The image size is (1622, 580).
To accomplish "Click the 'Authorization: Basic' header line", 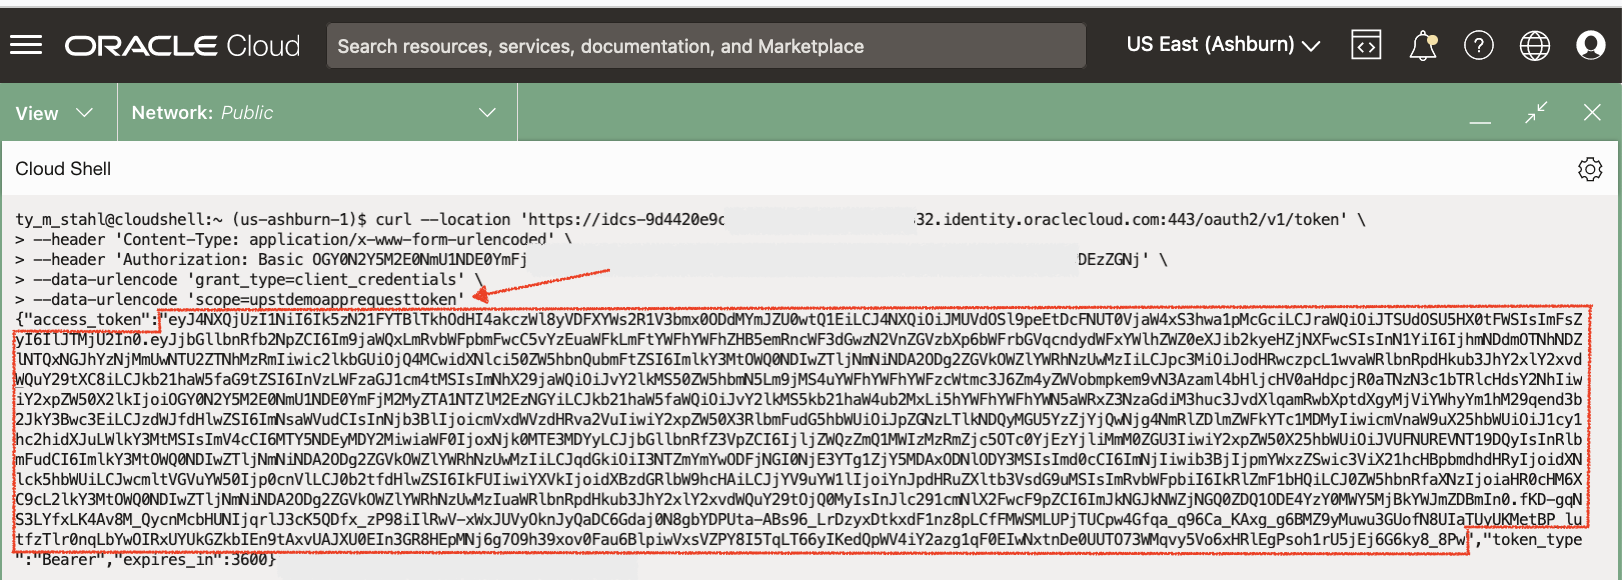I will [x=591, y=259].
